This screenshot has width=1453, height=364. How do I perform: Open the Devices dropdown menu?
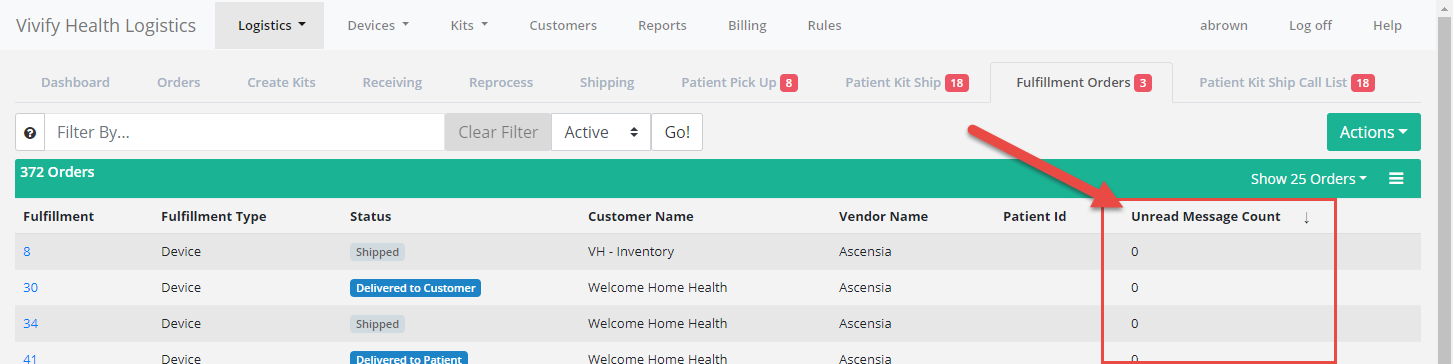click(x=378, y=25)
